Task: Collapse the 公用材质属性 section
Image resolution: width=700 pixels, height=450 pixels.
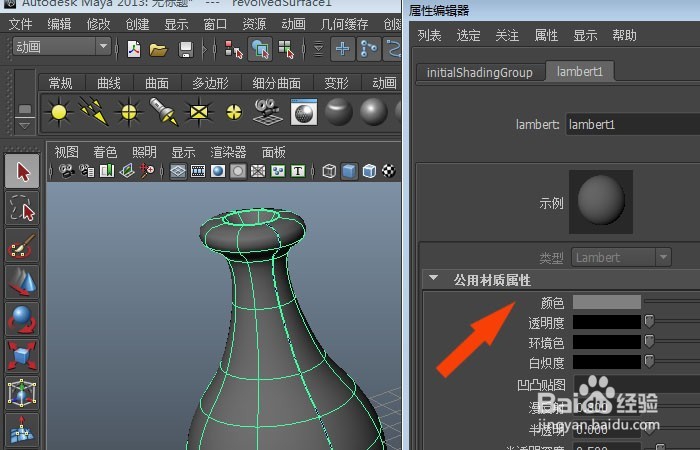Action: click(x=433, y=278)
